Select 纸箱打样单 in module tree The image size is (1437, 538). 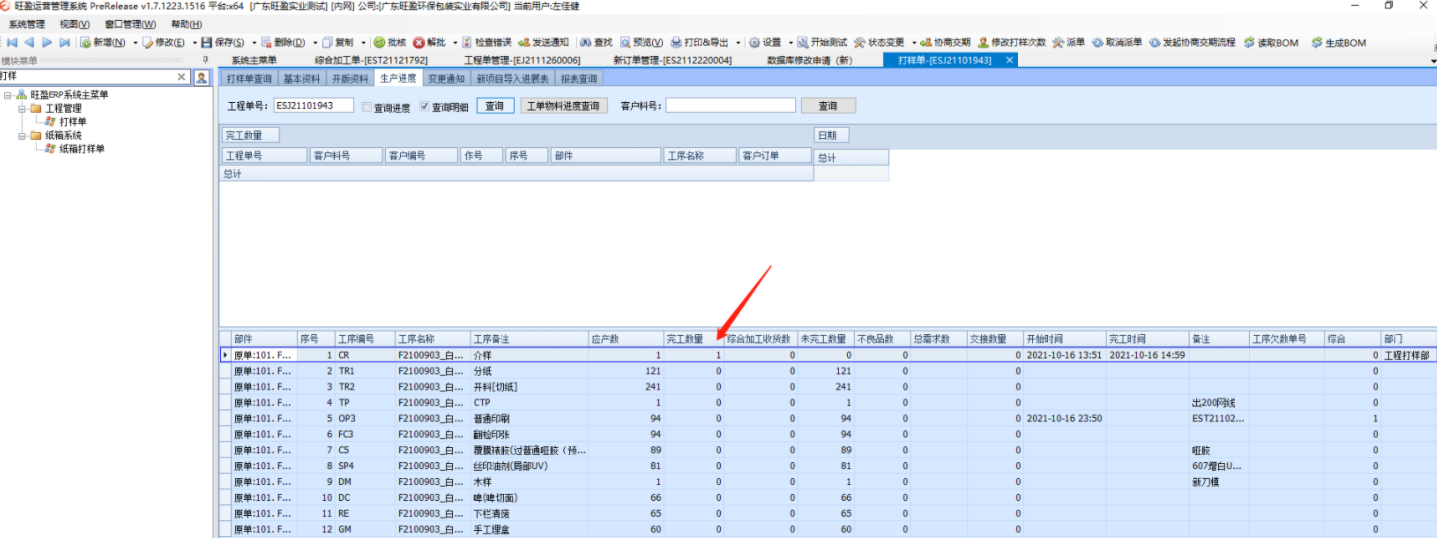point(81,149)
